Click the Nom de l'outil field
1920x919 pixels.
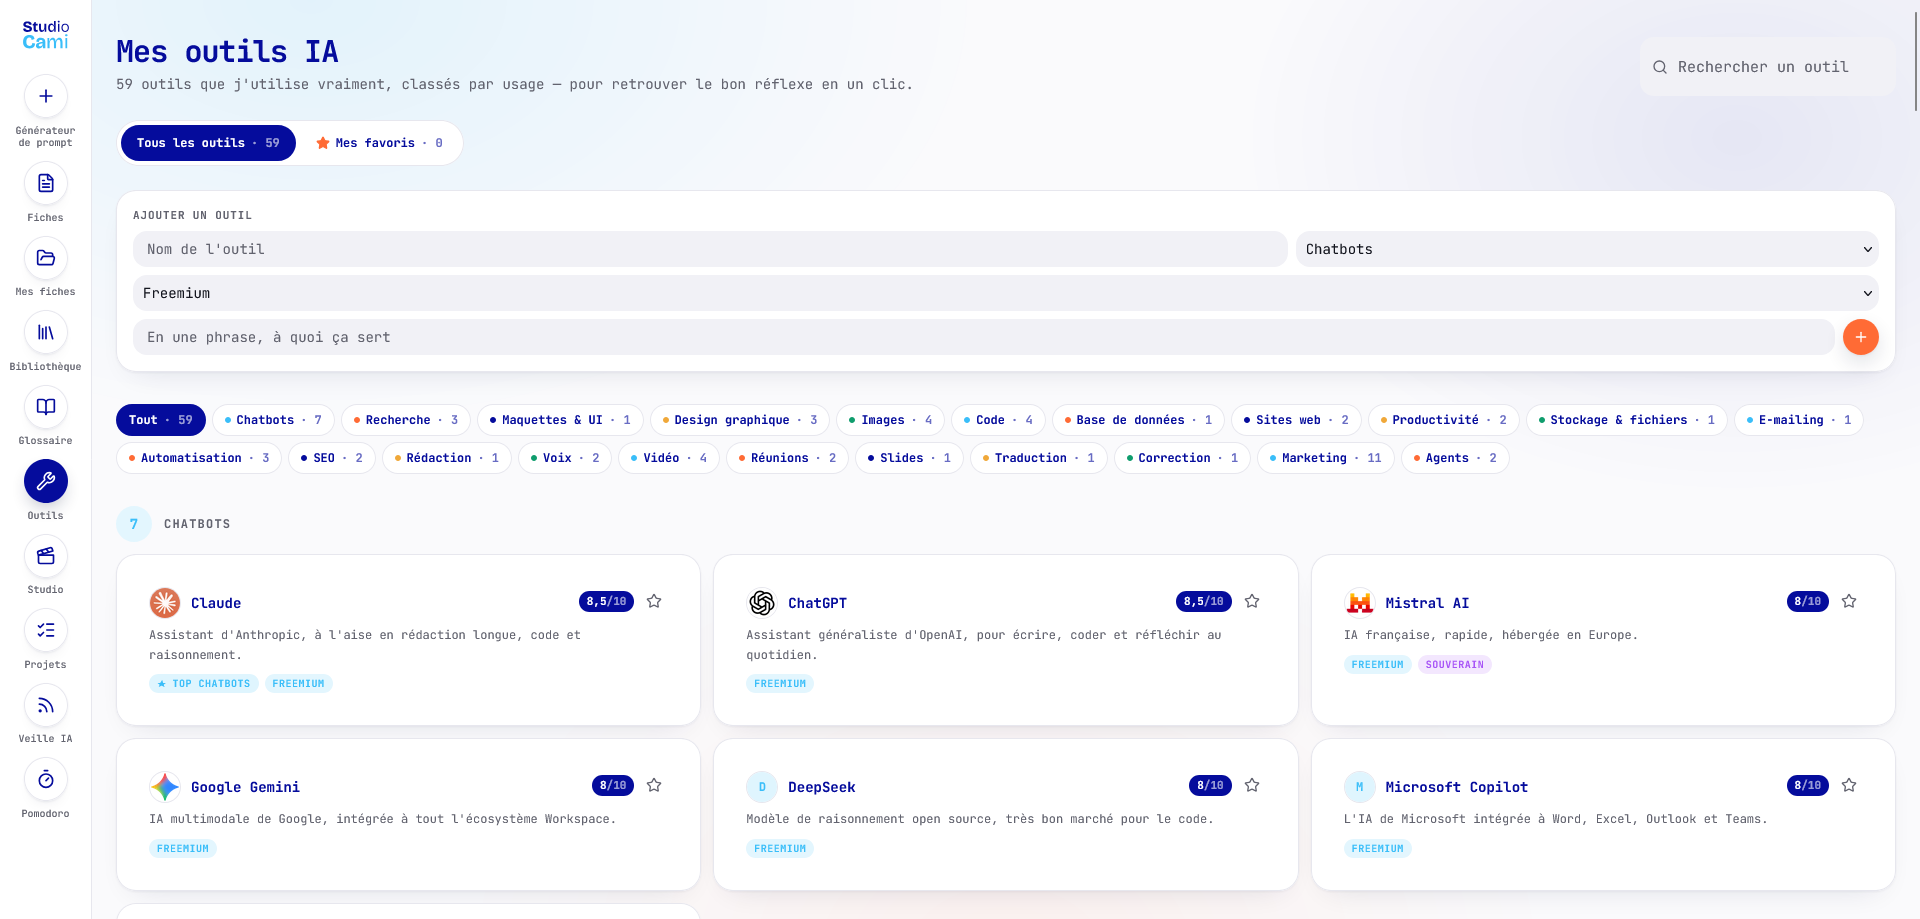[710, 249]
